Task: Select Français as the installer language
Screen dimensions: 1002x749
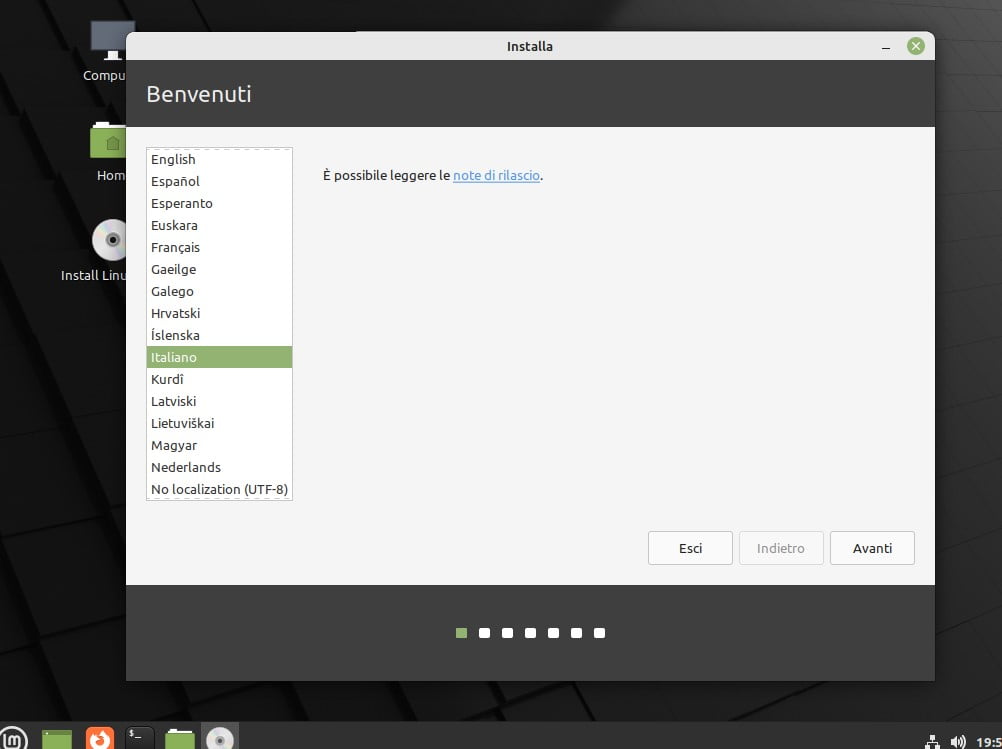Action: point(175,247)
